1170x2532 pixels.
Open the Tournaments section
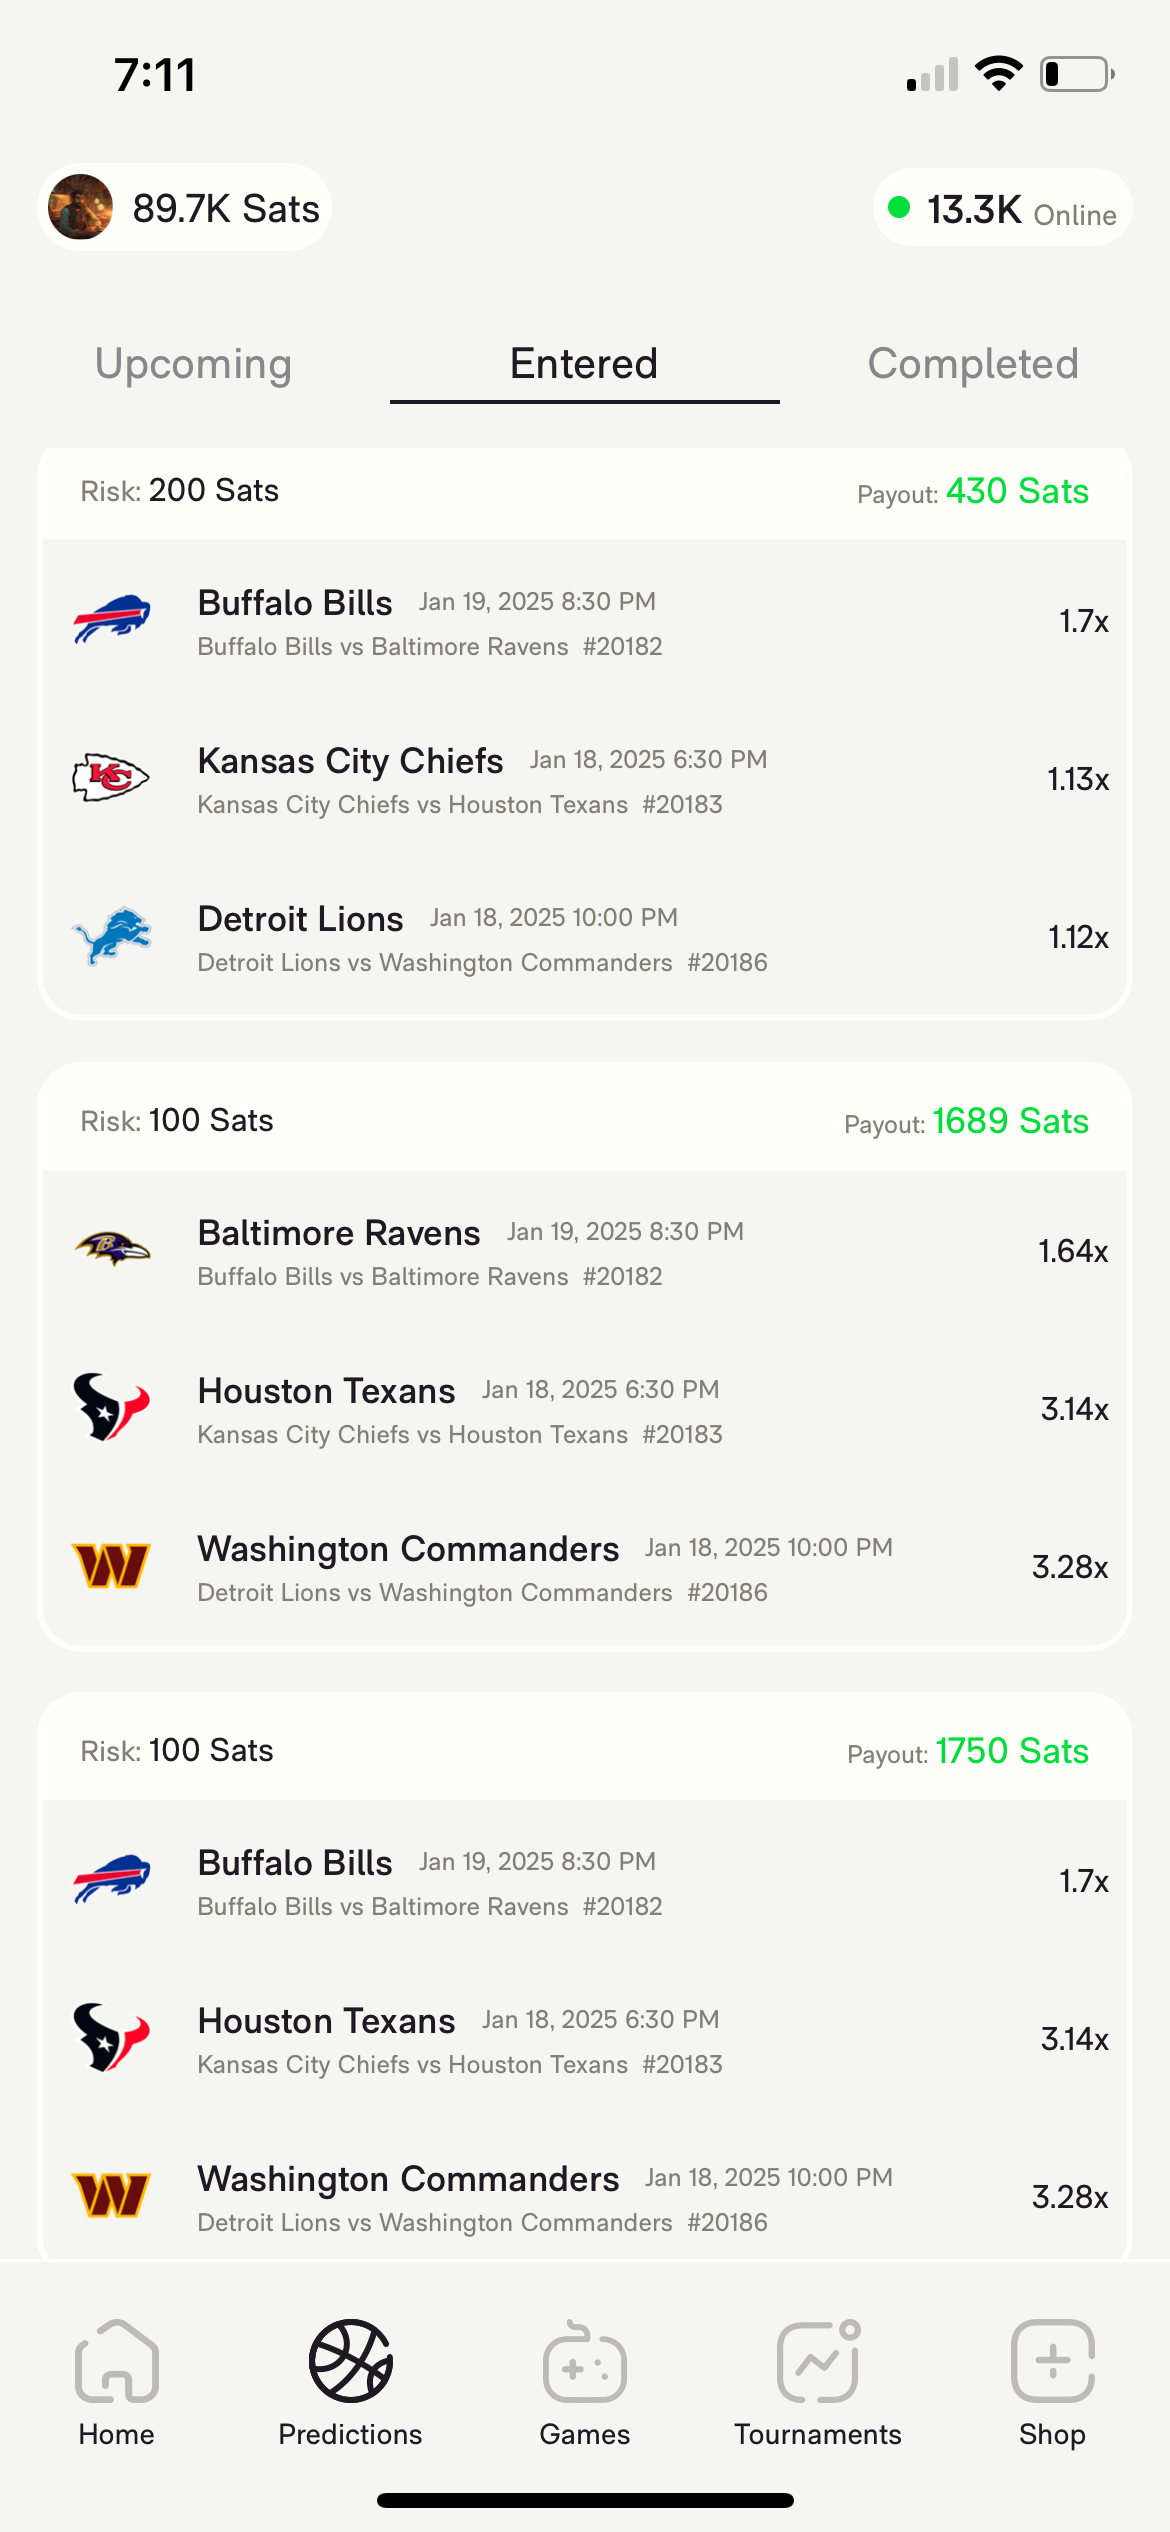click(818, 2380)
